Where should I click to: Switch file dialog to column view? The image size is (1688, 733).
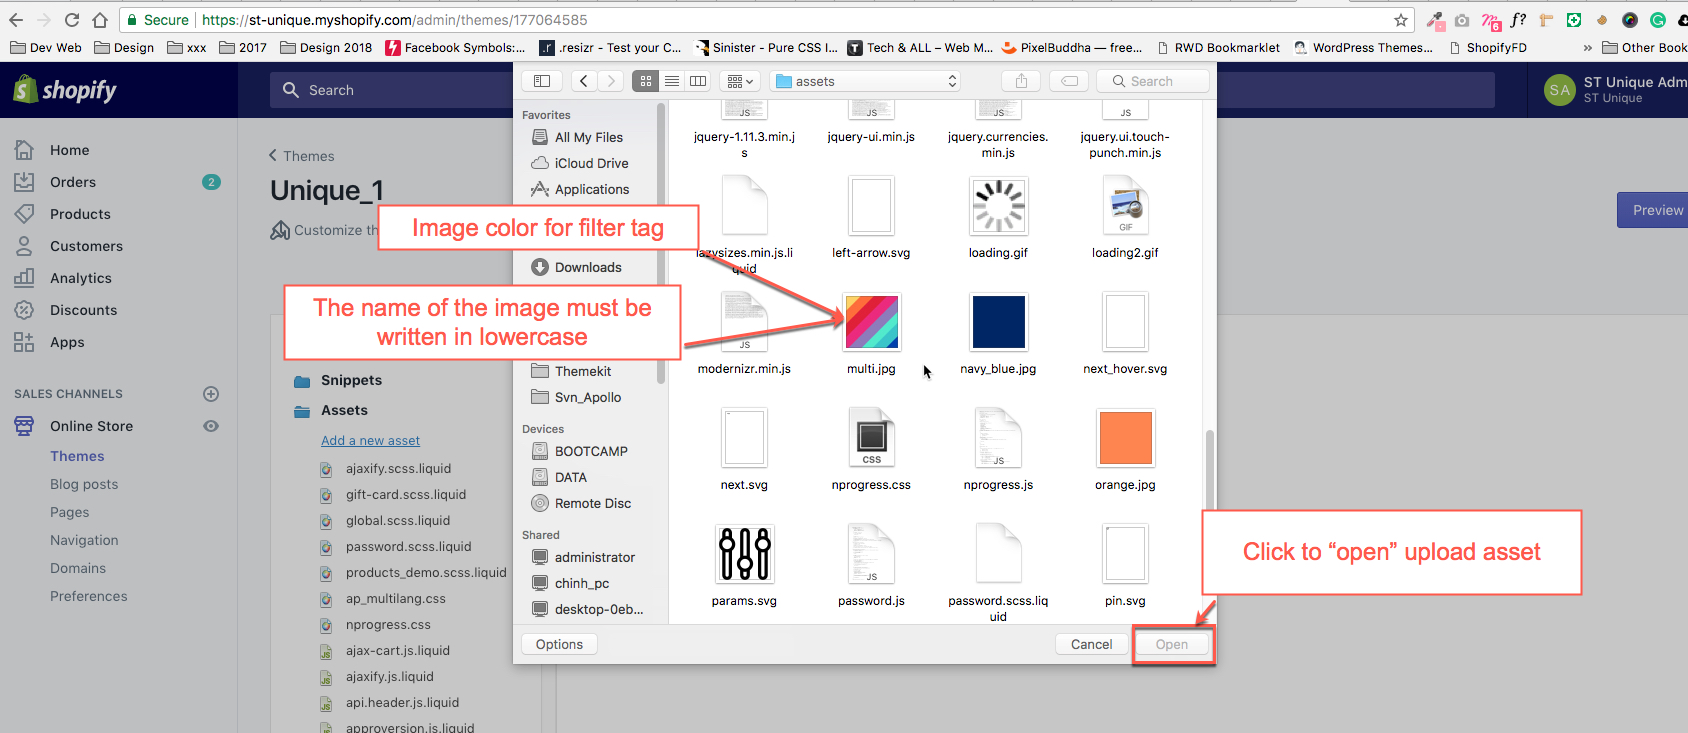698,81
